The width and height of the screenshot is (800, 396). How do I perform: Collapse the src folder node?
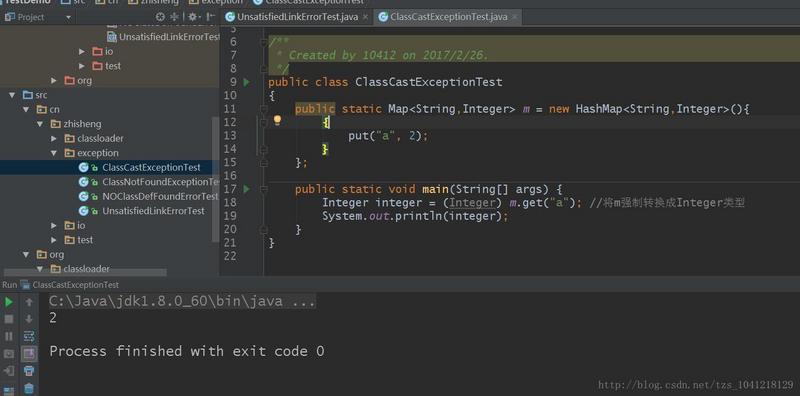click(12, 95)
